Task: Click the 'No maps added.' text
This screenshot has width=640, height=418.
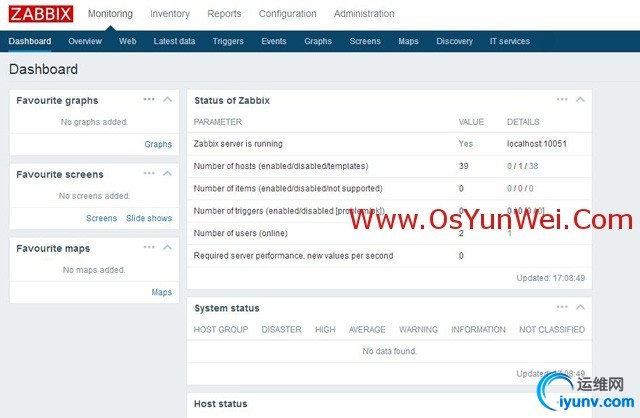Action: 94,269
